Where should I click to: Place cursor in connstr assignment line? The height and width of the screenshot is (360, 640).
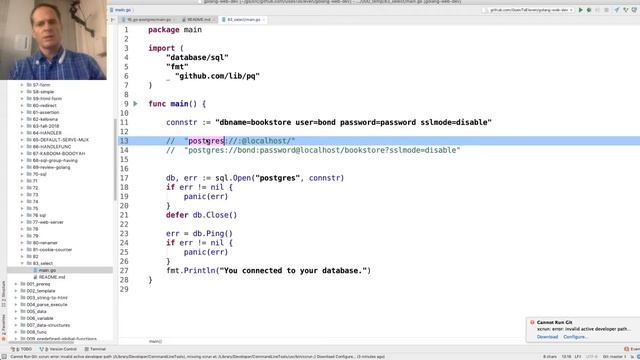[329, 122]
